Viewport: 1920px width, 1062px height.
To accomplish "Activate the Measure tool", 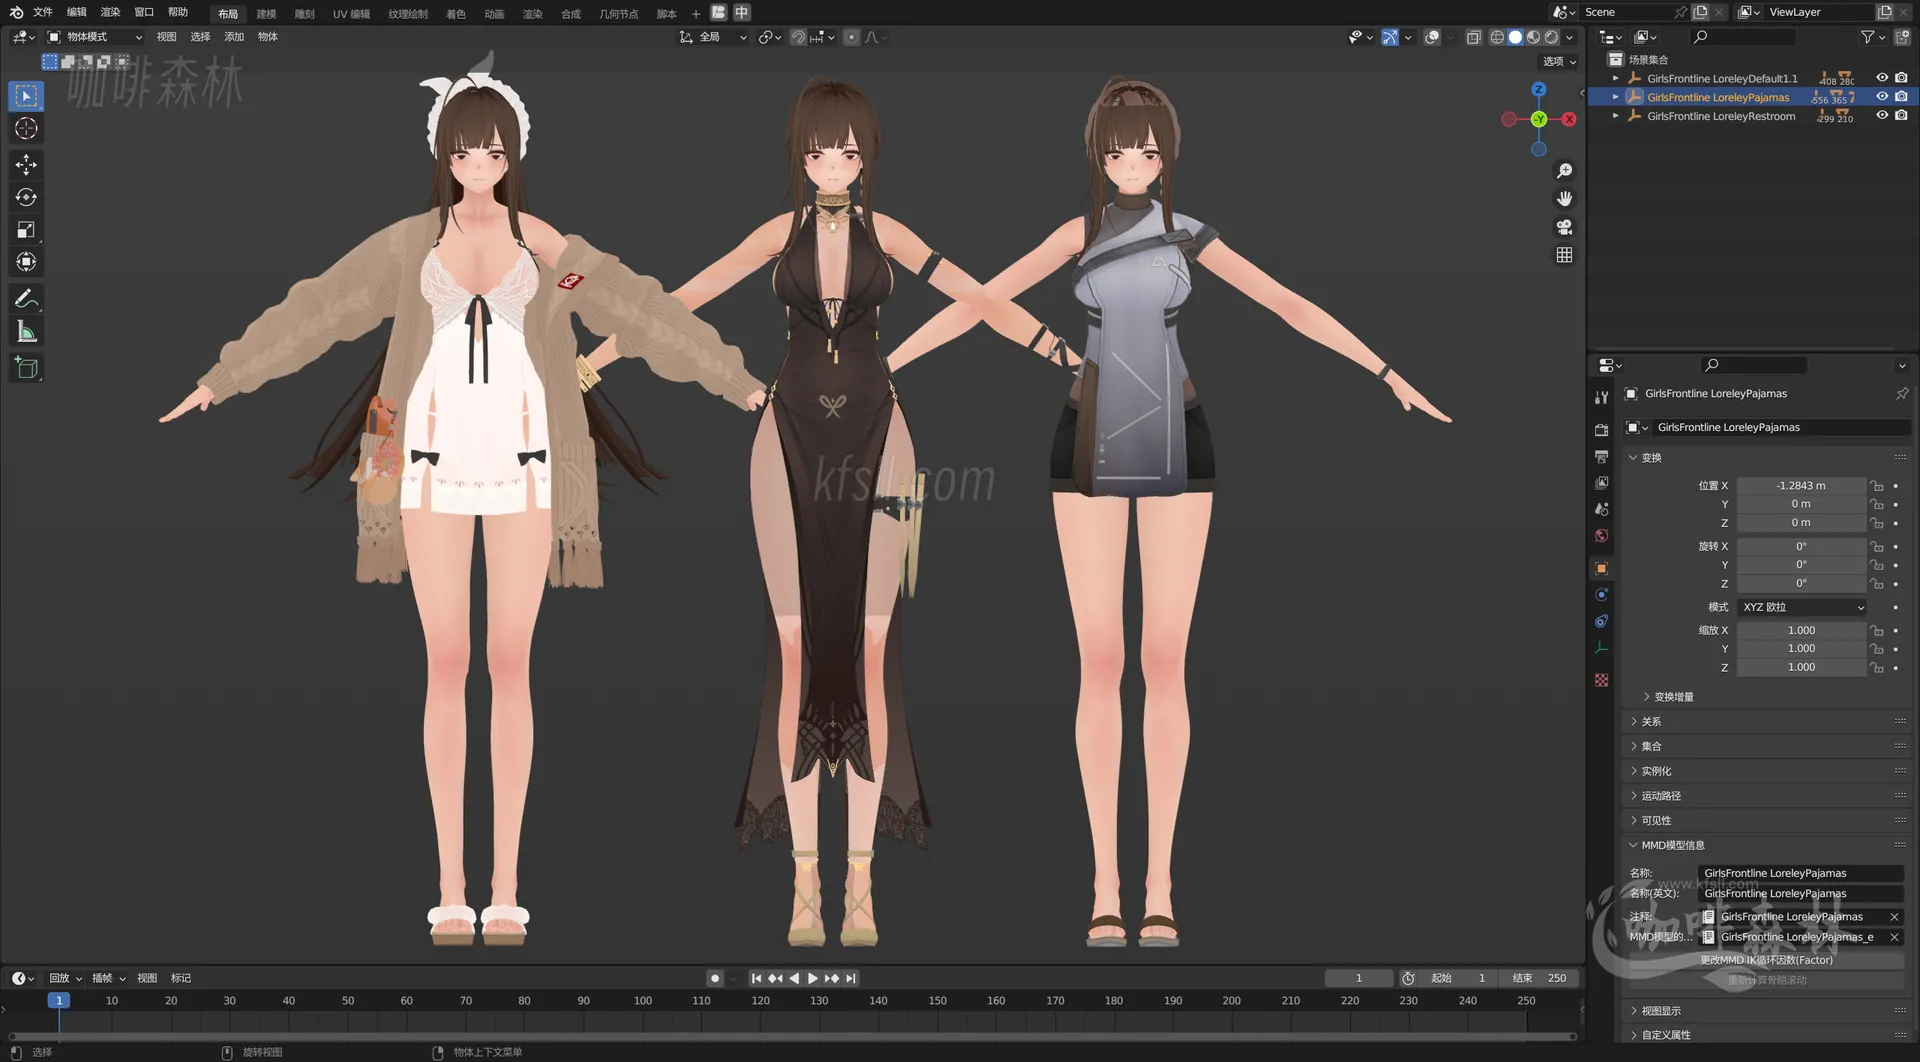I will [x=26, y=330].
